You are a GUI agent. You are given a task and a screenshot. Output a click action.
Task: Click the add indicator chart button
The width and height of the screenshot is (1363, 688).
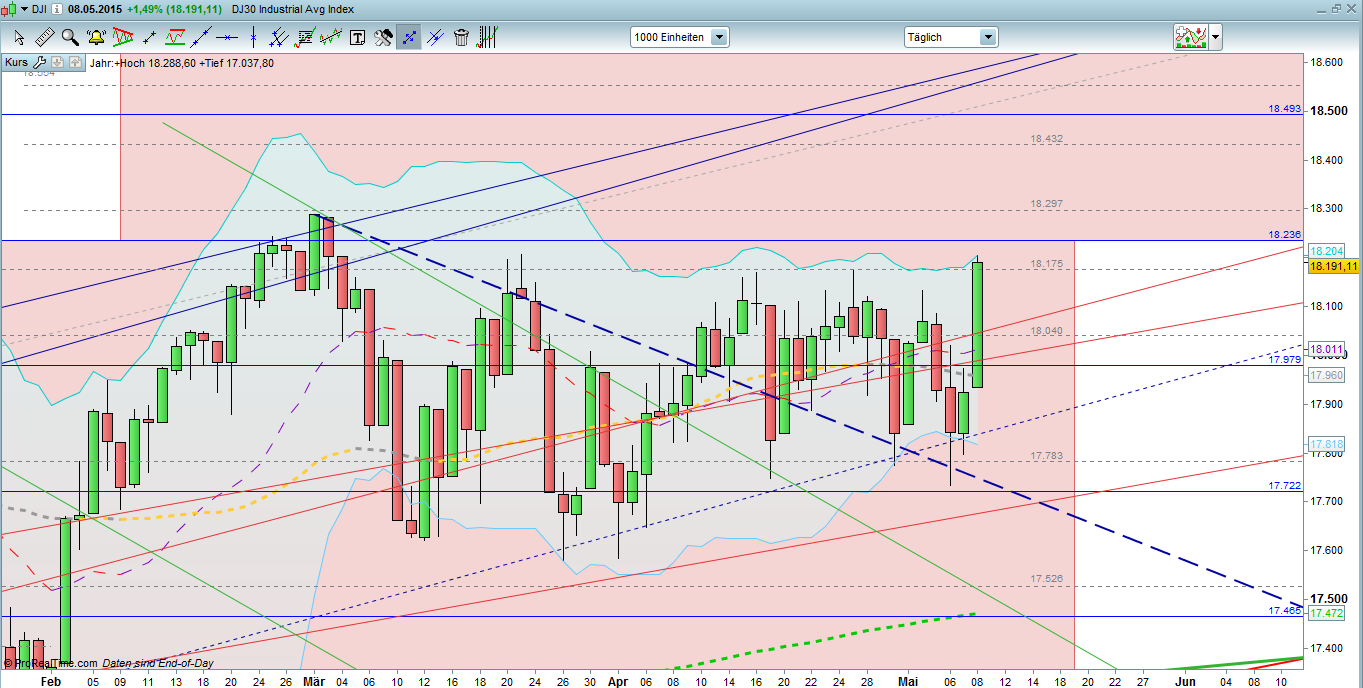[1190, 38]
